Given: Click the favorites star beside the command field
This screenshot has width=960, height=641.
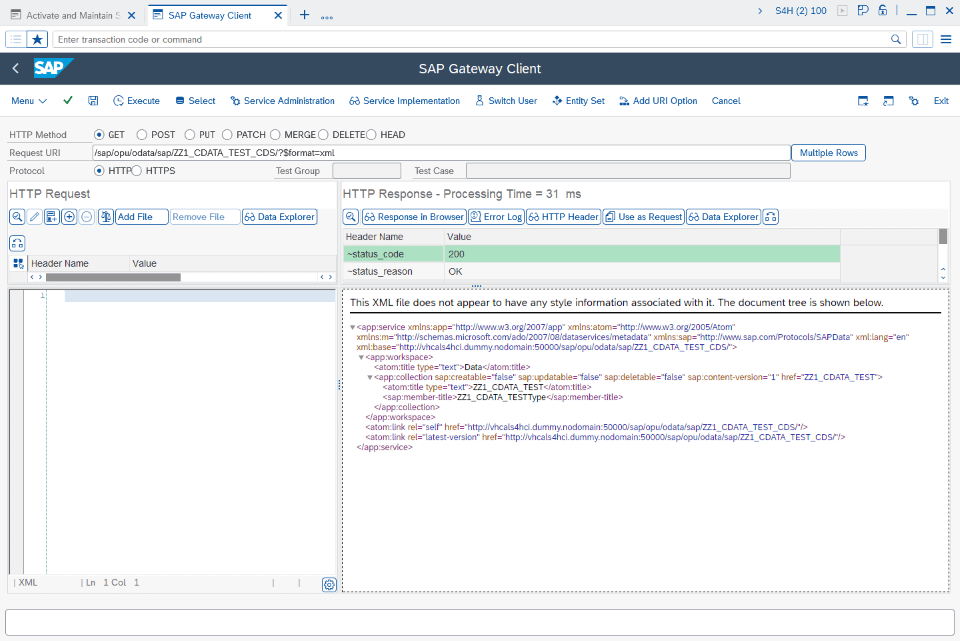Looking at the screenshot, I should 37,39.
